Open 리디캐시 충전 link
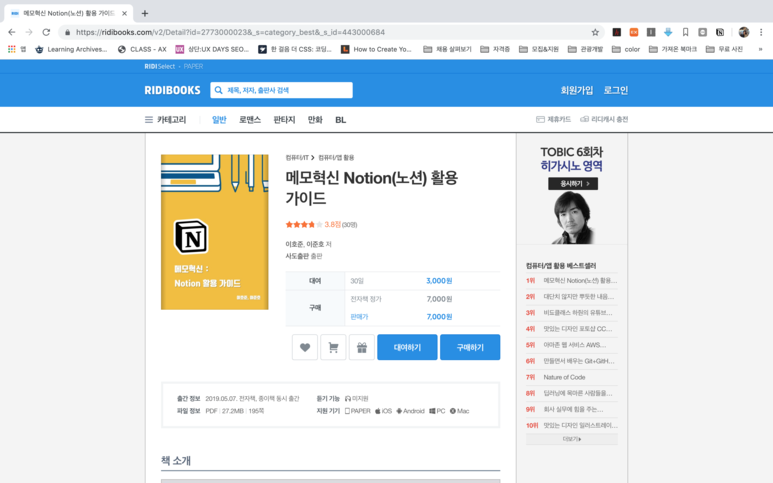Viewport: 773px width, 483px height. [x=604, y=119]
